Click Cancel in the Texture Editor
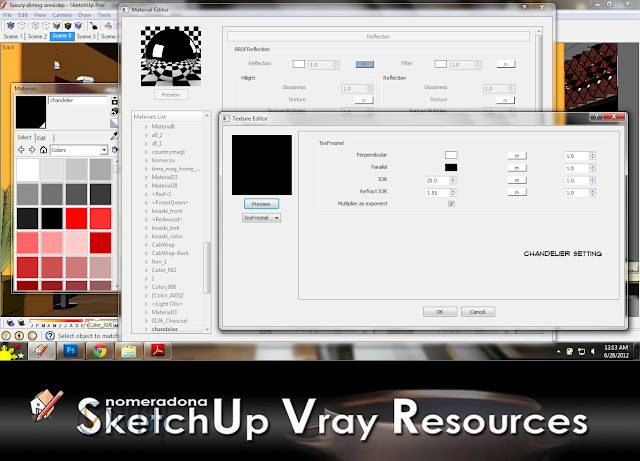Viewport: 640px width, 461px height. 478,312
